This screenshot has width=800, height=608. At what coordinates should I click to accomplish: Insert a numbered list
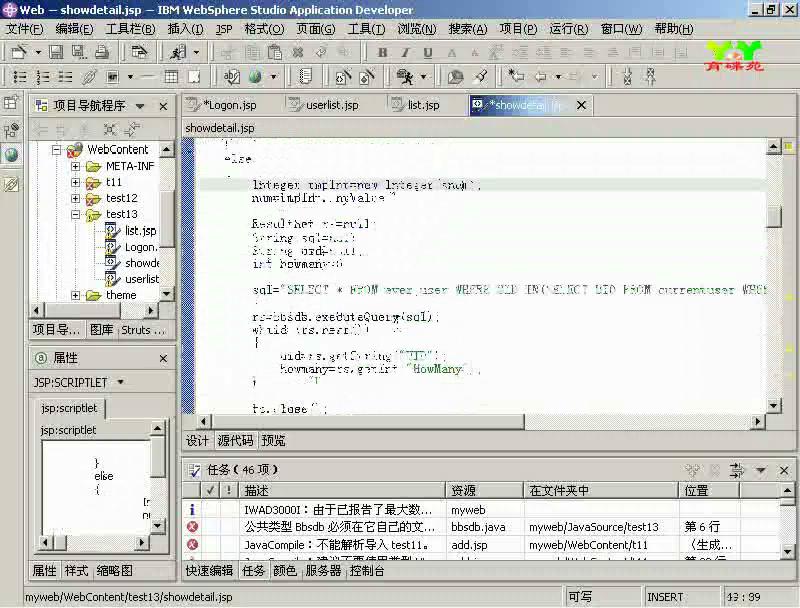click(x=42, y=77)
